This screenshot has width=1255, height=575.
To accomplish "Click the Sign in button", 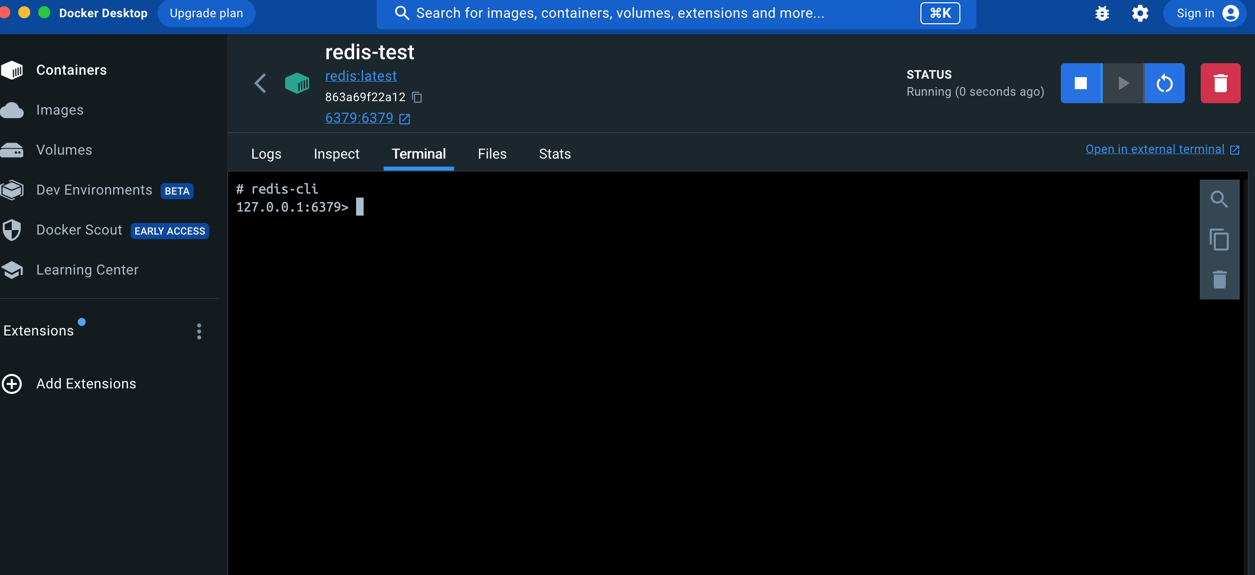I will tap(1207, 13).
